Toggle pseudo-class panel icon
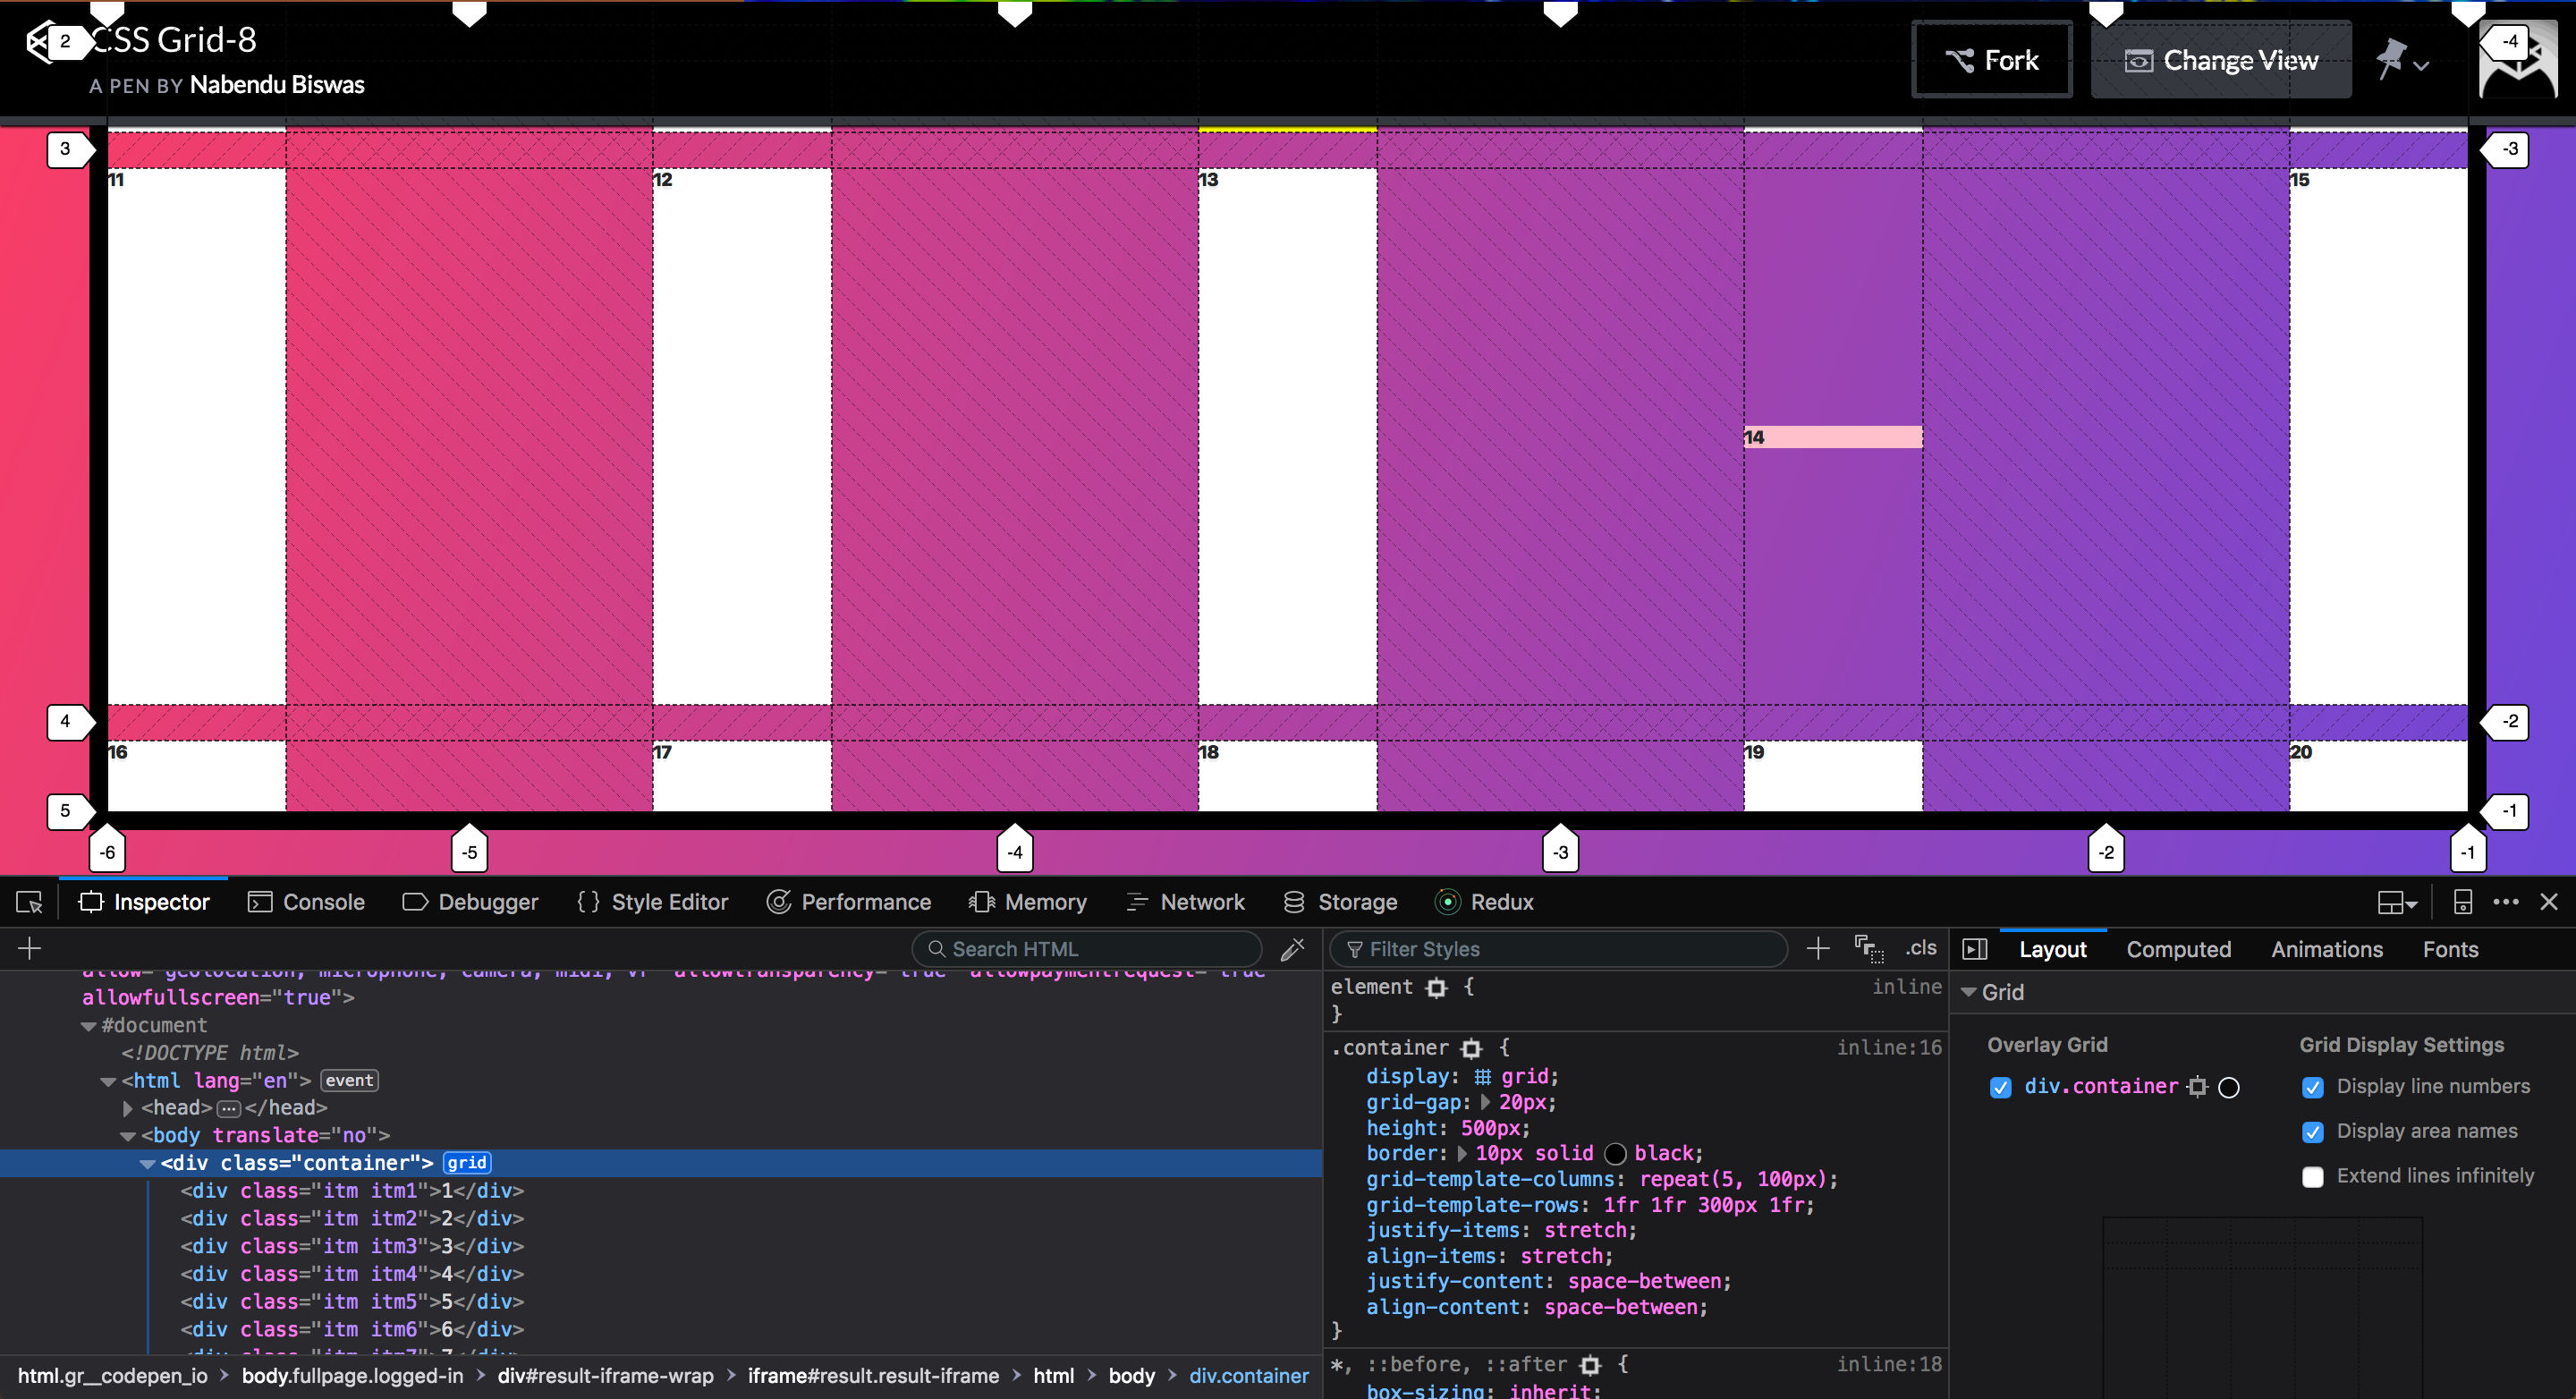The height and width of the screenshot is (1399, 2576). click(x=1869, y=949)
